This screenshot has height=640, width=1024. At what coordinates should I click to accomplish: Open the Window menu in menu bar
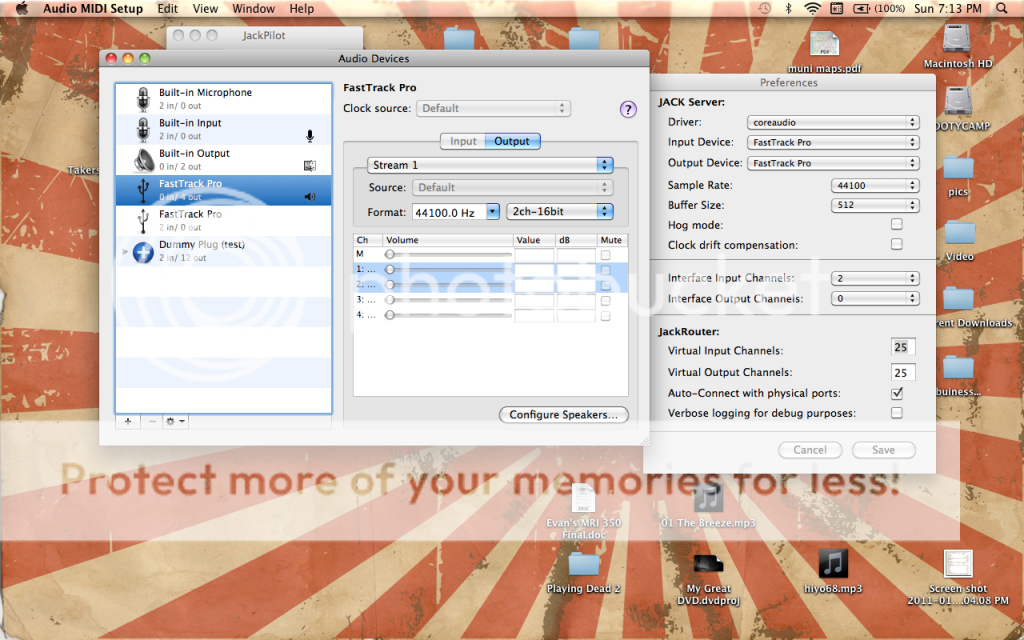[254, 9]
